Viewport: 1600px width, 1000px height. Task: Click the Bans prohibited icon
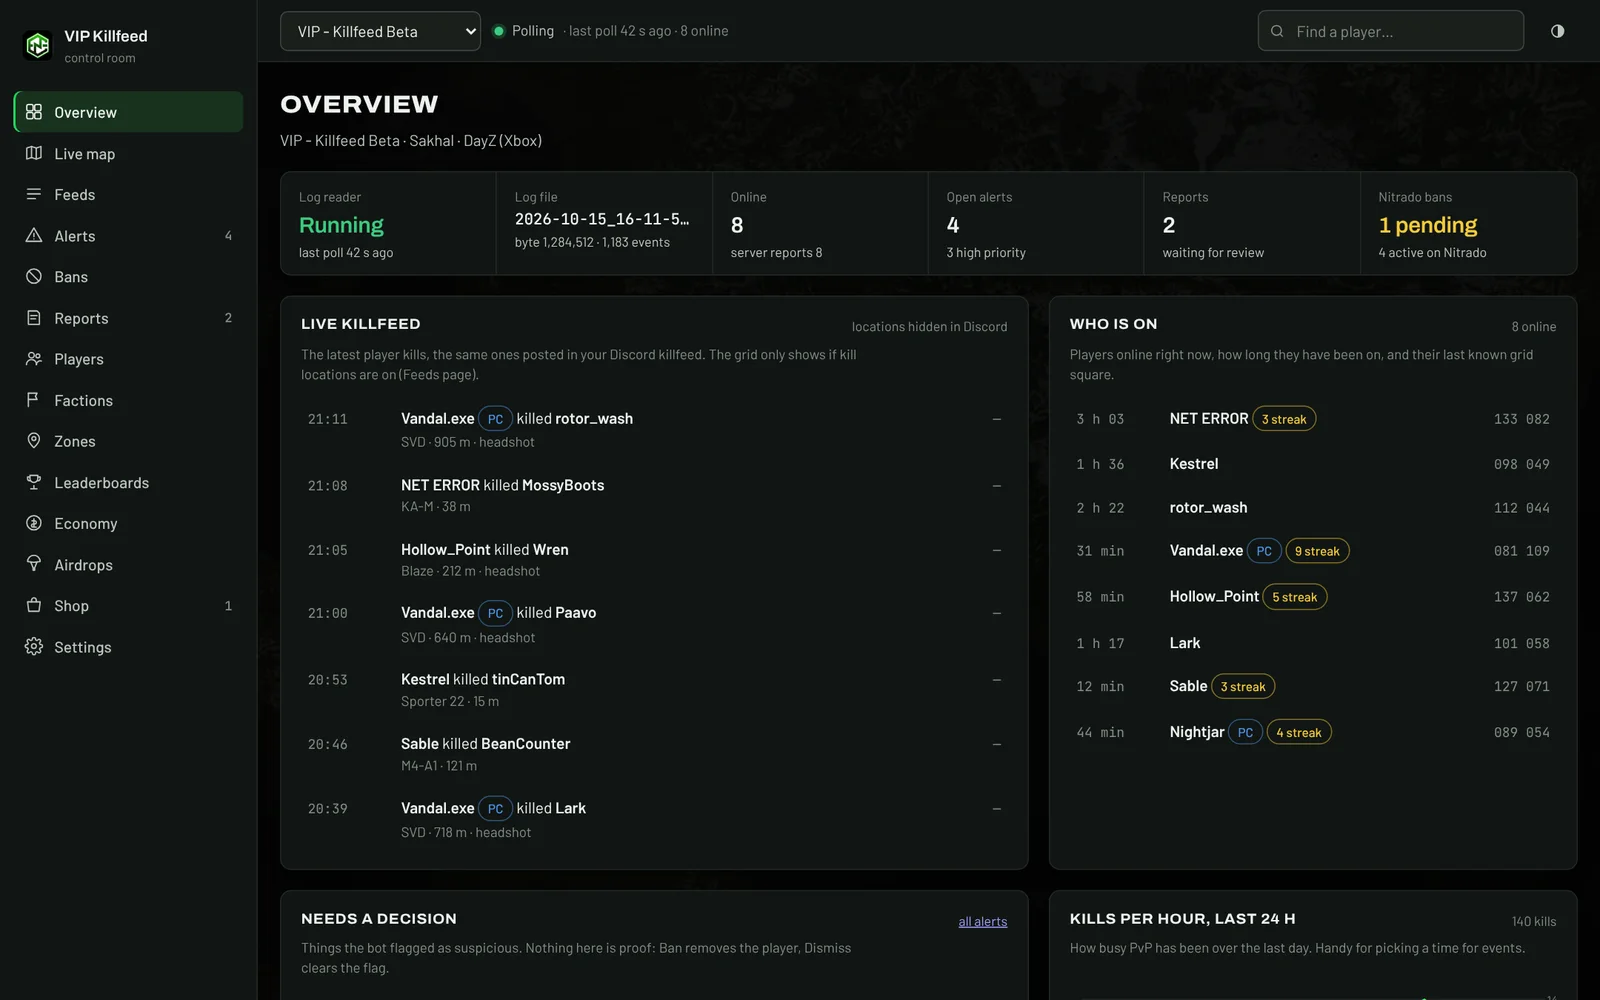click(34, 276)
